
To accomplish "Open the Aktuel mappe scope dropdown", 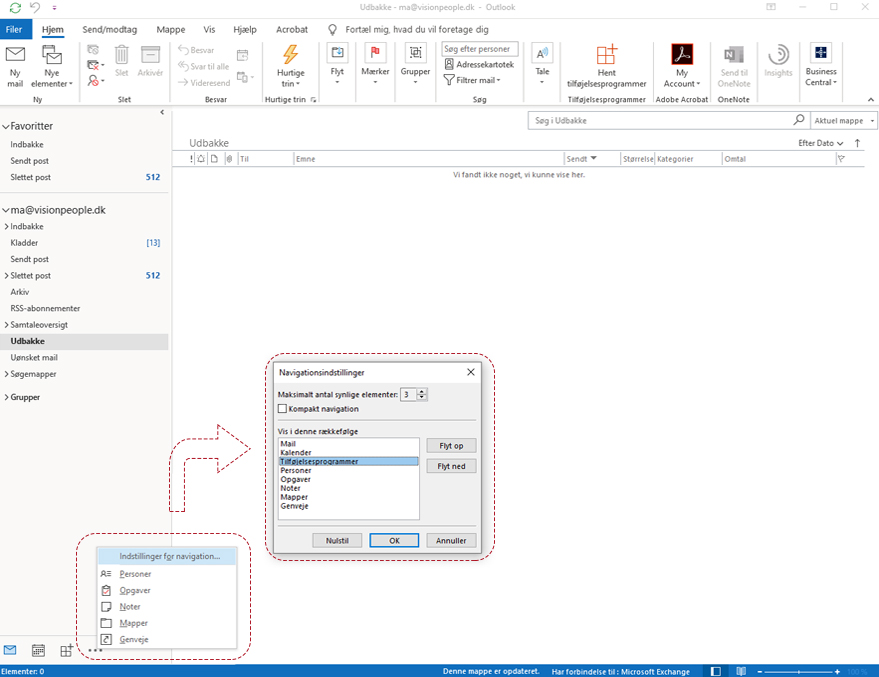I will (844, 120).
